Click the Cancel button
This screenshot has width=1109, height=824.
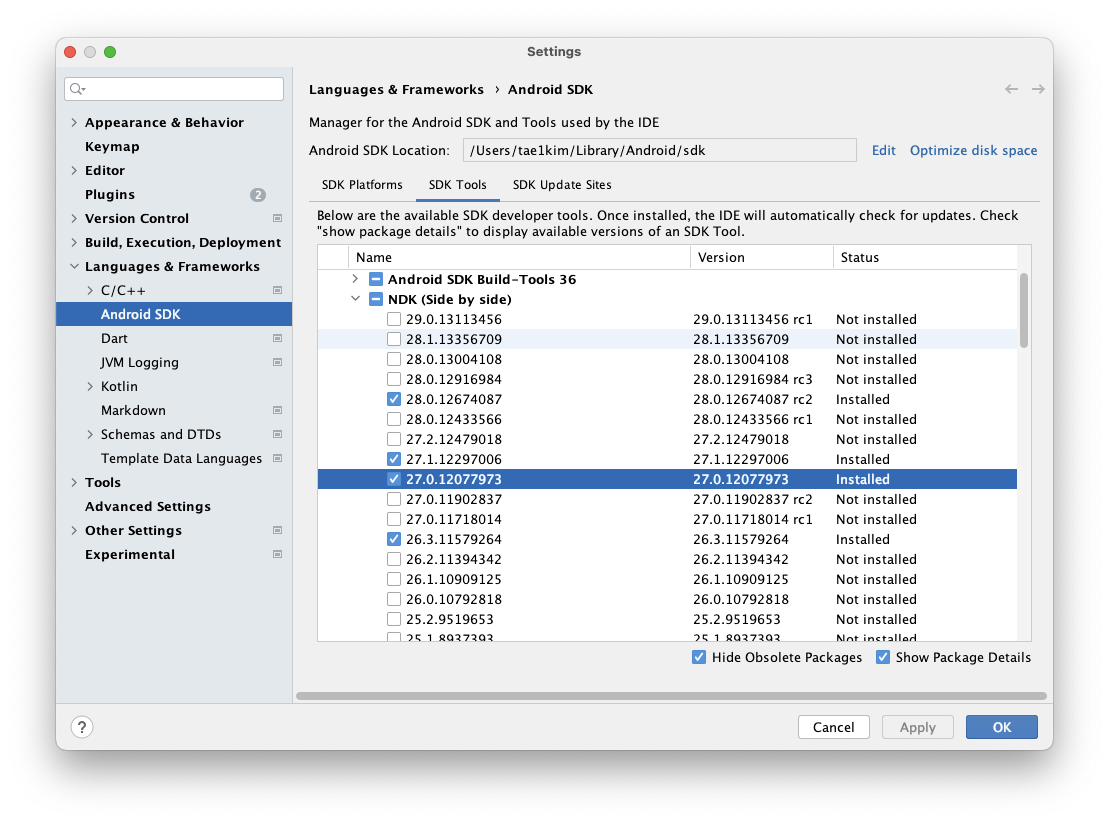pyautogui.click(x=833, y=727)
